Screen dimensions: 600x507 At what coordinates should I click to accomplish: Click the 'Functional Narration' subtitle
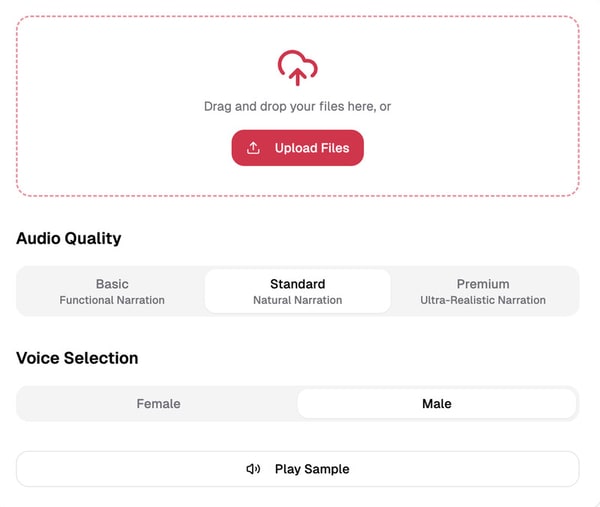click(112, 300)
